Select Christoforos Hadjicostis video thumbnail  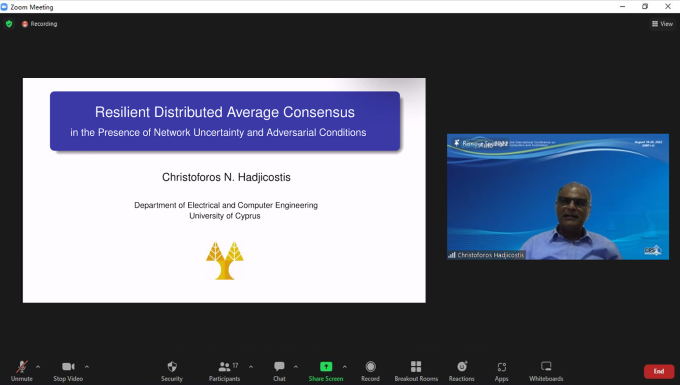558,197
